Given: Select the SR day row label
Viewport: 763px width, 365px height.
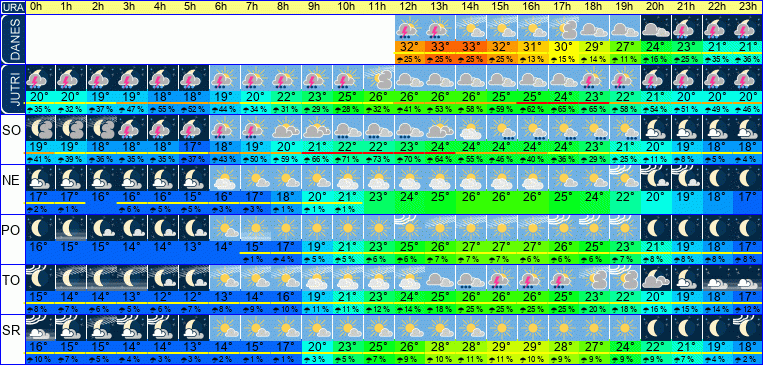Looking at the screenshot, I should (x=11, y=331).
